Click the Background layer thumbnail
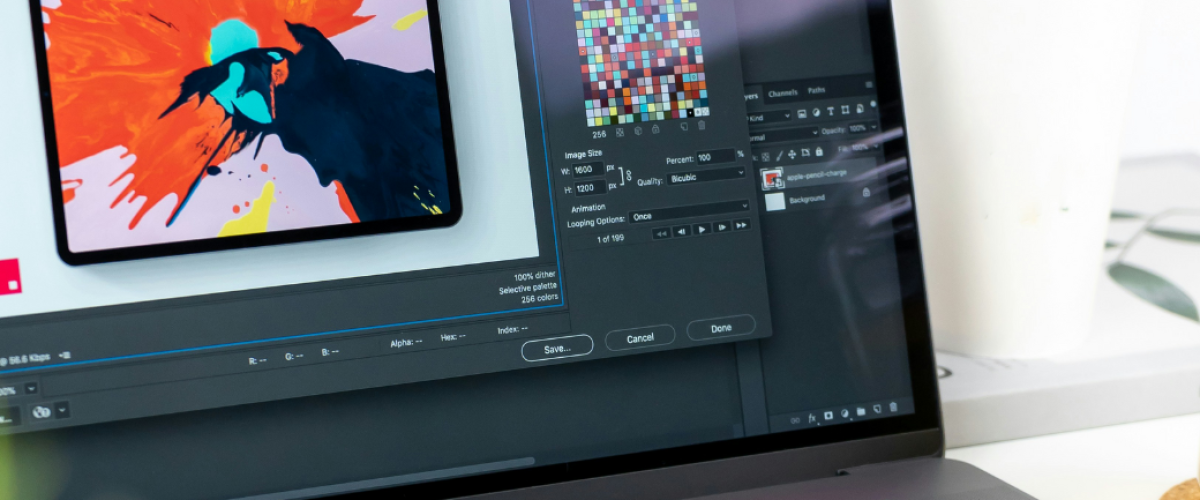The image size is (1200, 500). (775, 202)
